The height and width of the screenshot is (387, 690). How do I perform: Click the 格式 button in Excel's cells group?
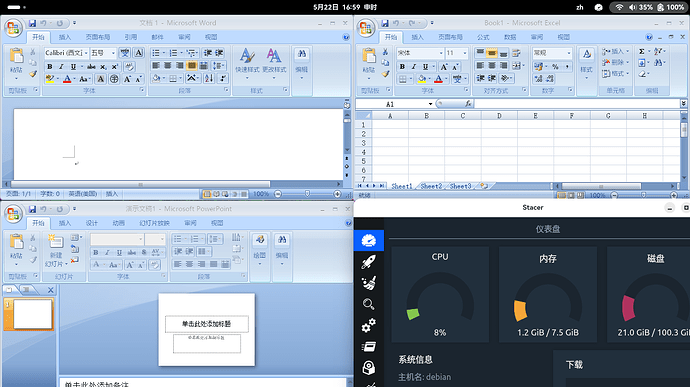click(616, 74)
